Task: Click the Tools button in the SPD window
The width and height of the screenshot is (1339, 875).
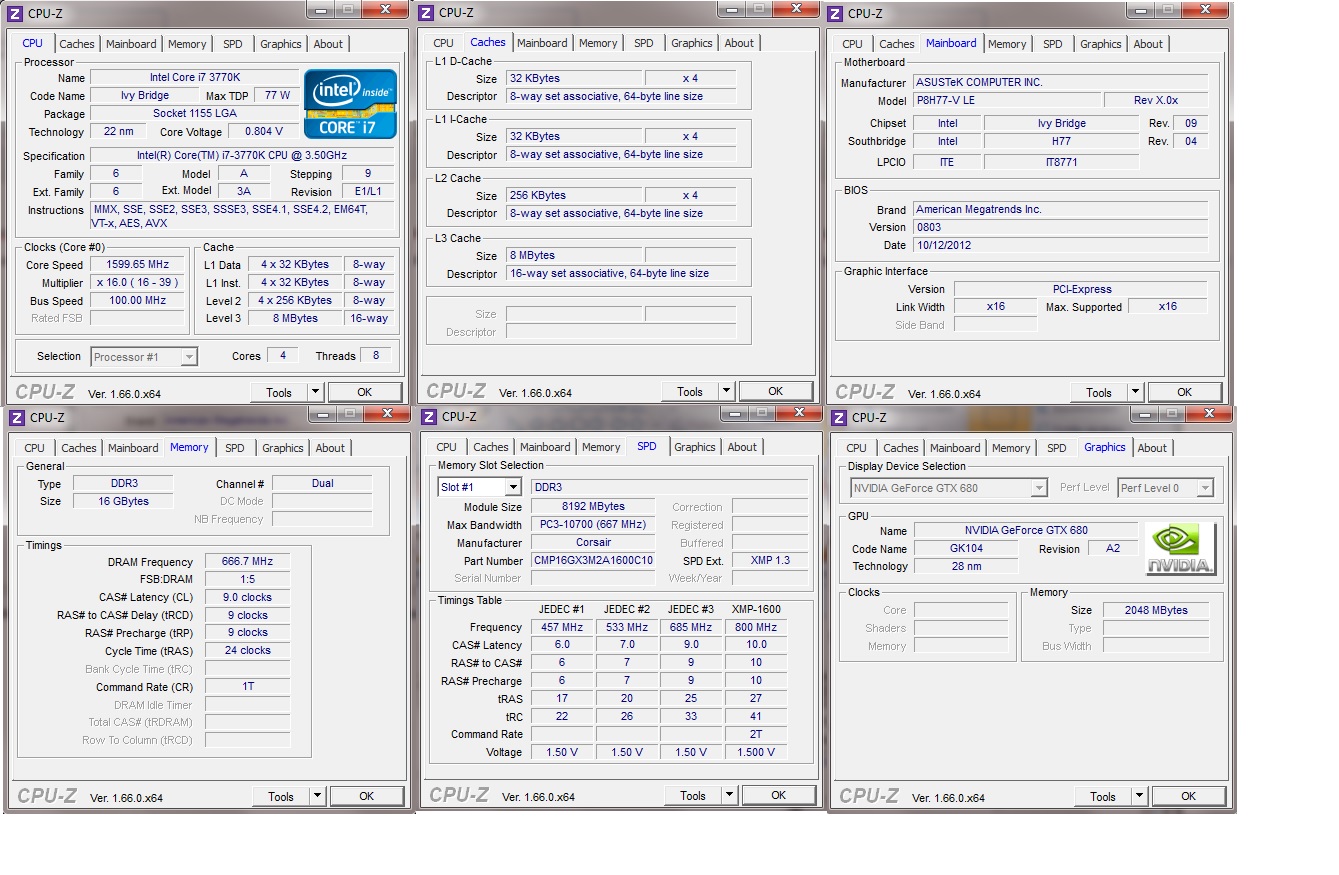Action: click(x=693, y=795)
